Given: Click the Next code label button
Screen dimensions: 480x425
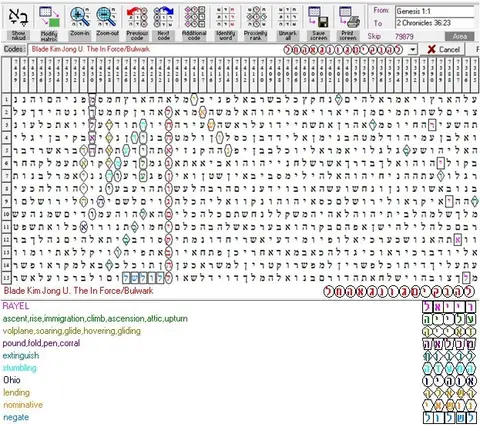Looking at the screenshot, I should 163,36.
